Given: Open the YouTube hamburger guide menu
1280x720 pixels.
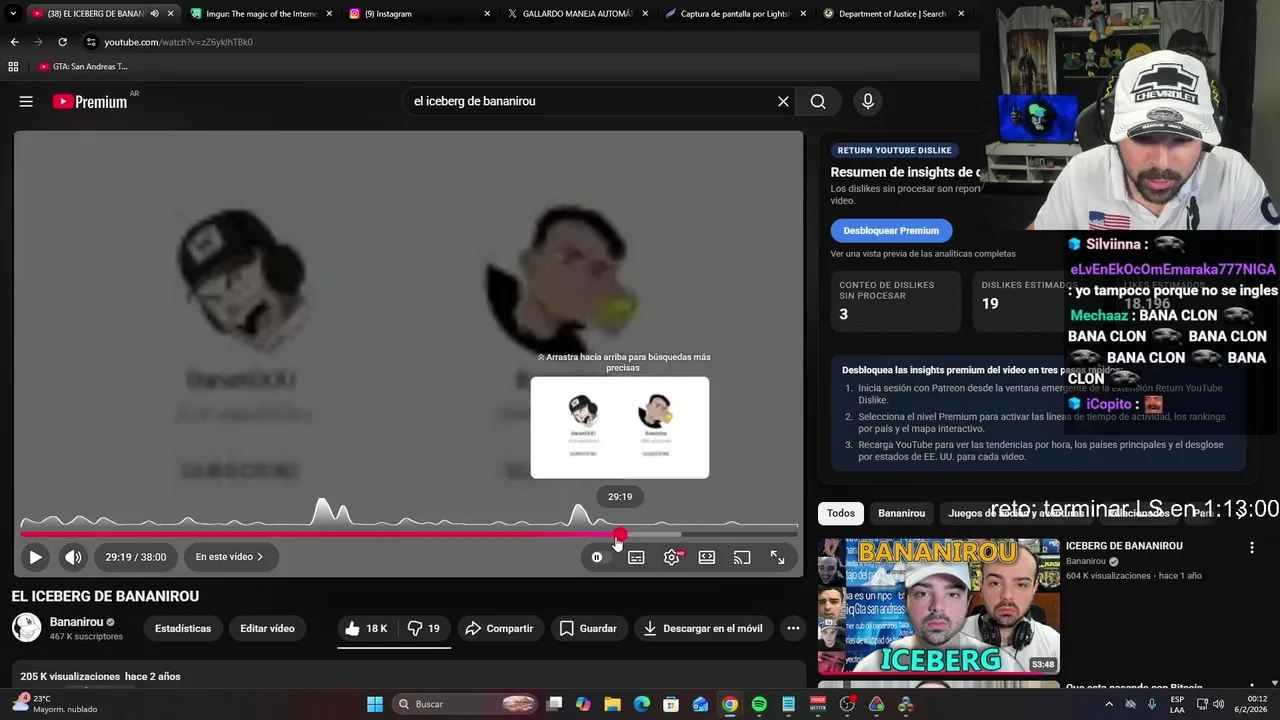Looking at the screenshot, I should tap(26, 101).
